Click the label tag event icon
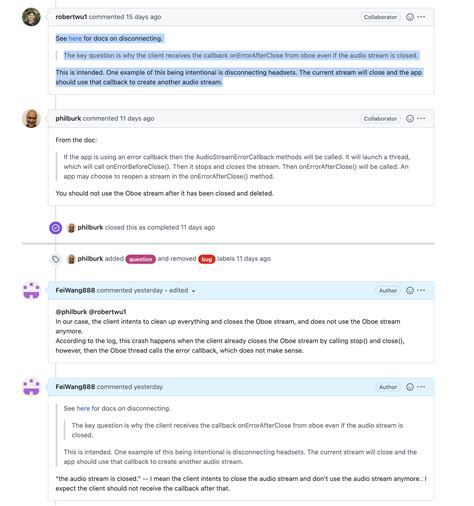The width and height of the screenshot is (474, 506). [x=56, y=259]
